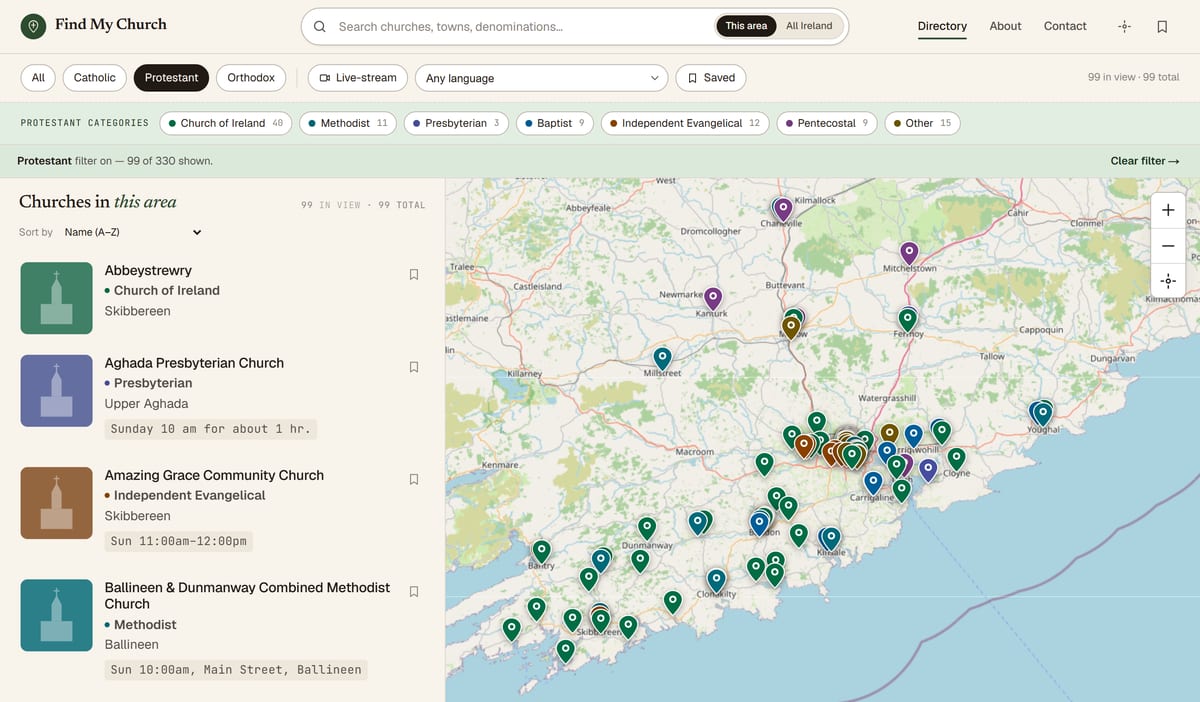Click the green map pin at Carrigaline
Screen dimensions: 1200x702
901,490
